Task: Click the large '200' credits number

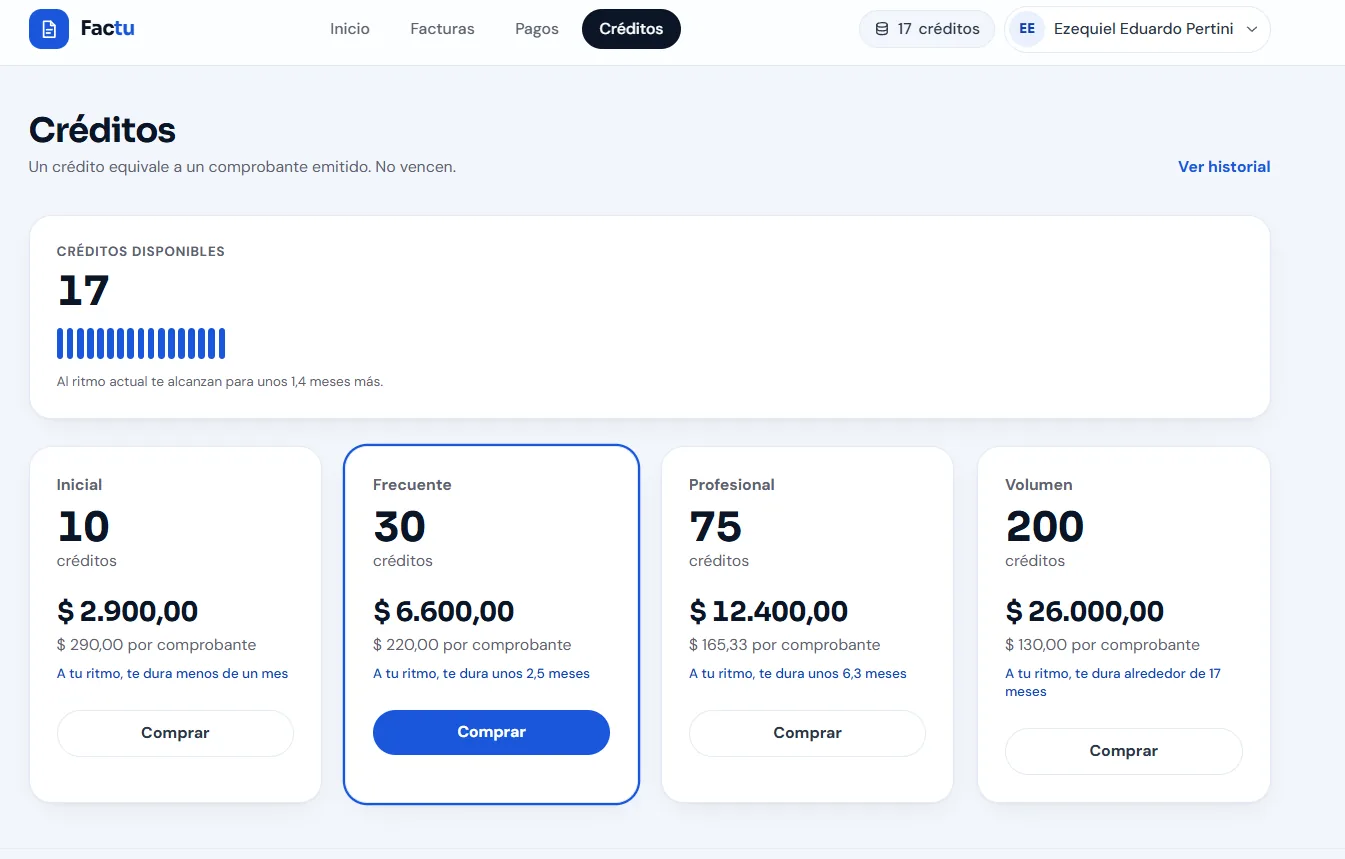Action: point(1045,527)
